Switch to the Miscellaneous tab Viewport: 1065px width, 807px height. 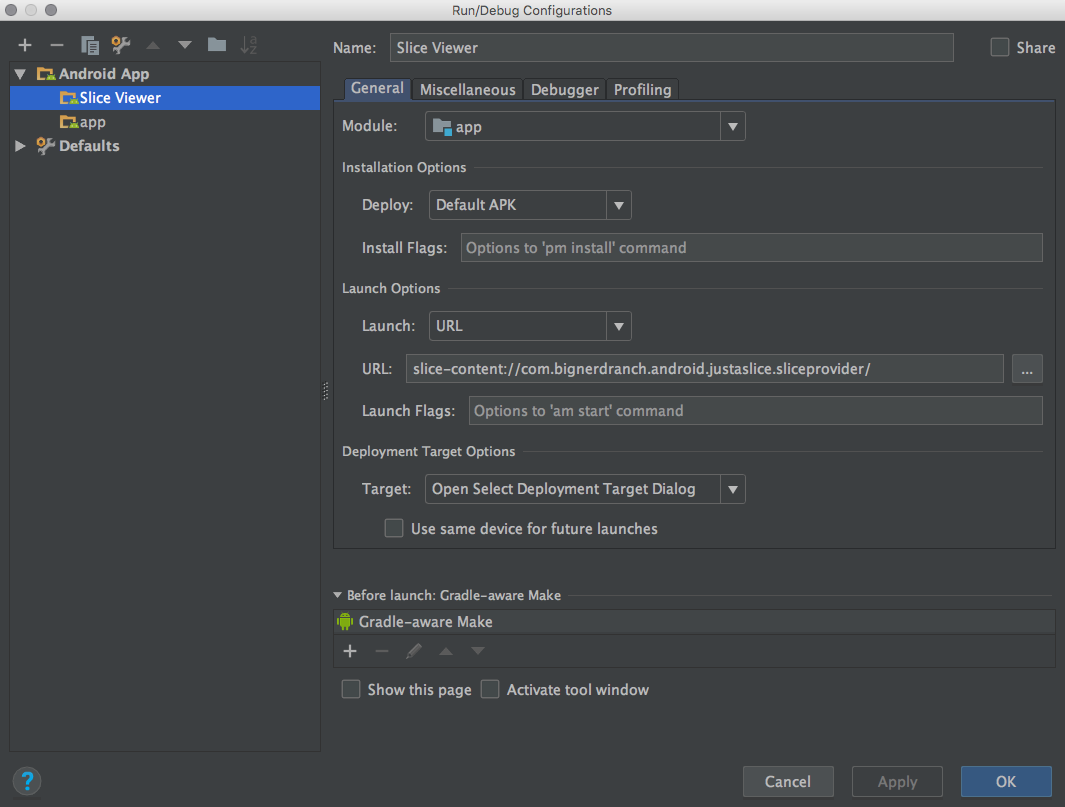[467, 90]
